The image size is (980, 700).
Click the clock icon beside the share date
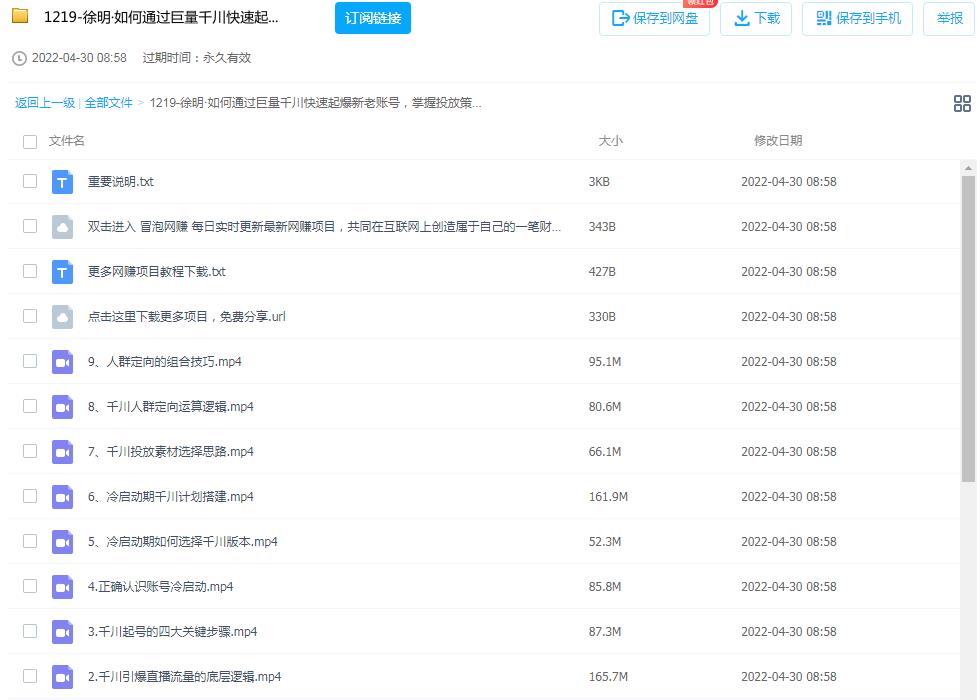click(x=19, y=58)
